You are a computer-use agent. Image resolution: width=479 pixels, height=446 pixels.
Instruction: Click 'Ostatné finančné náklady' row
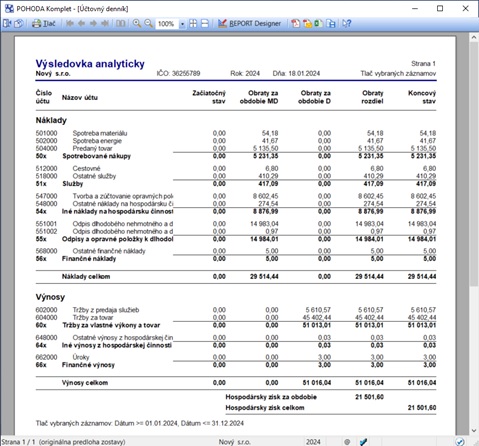[236, 251]
